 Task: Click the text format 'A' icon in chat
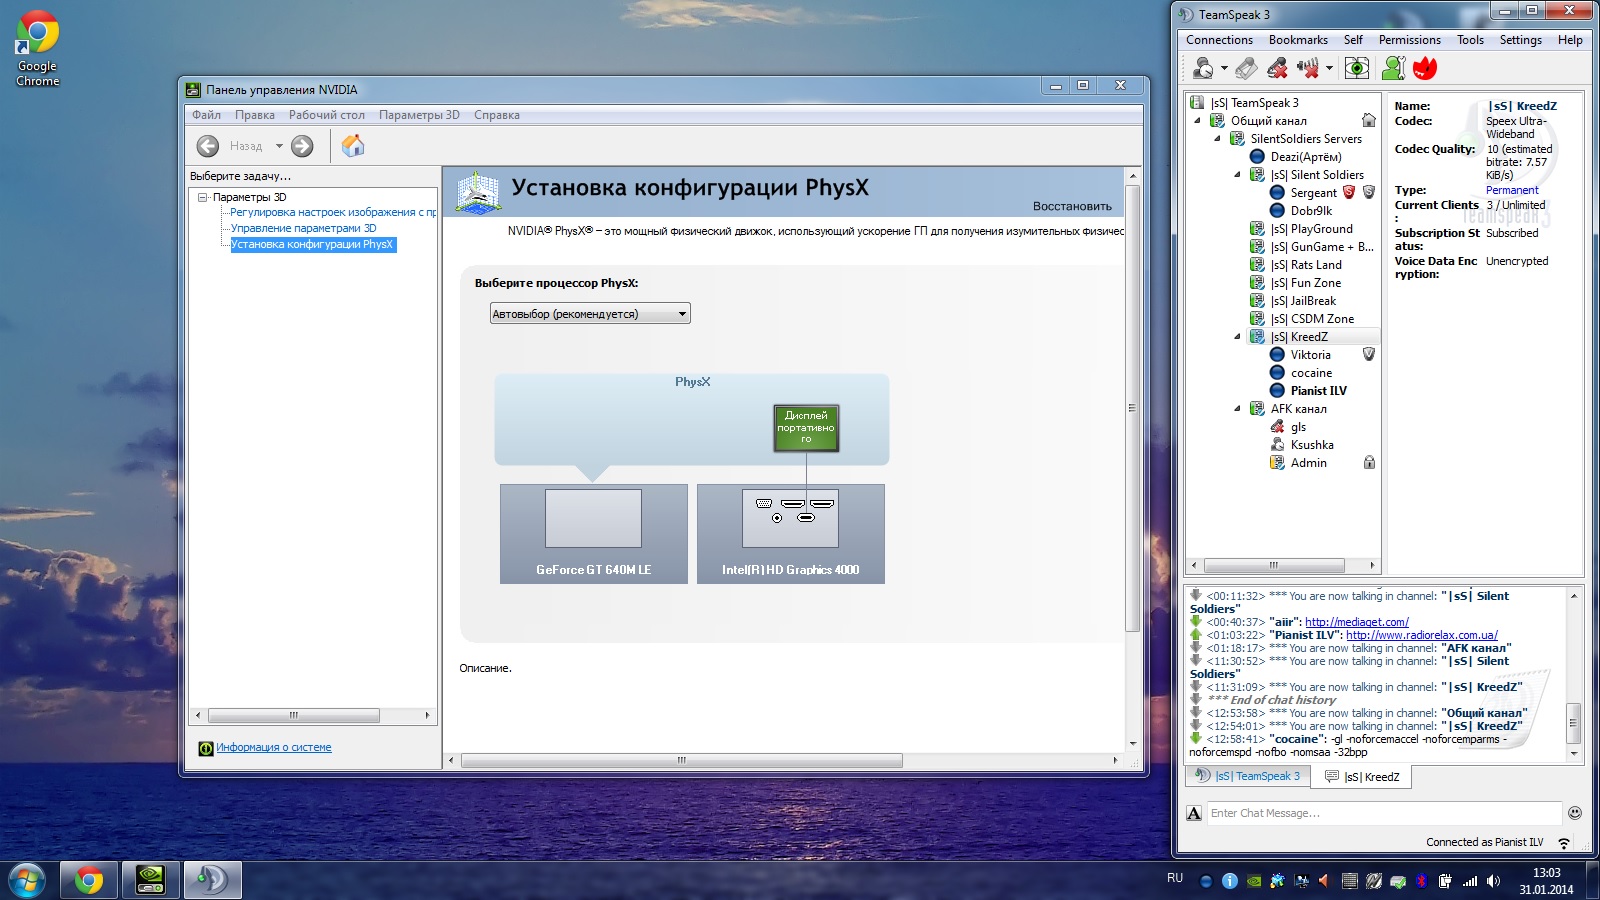[x=1194, y=813]
